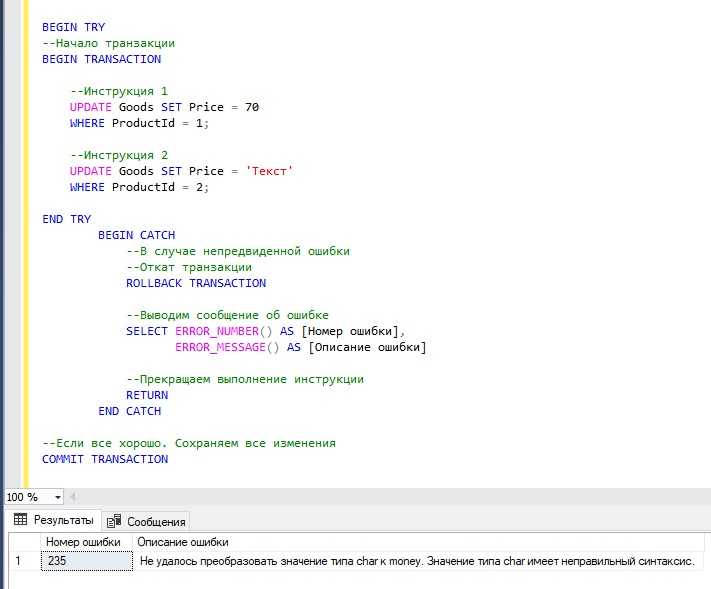The height and width of the screenshot is (589, 711).
Task: Click the Описание ошибки column header
Action: 182,542
